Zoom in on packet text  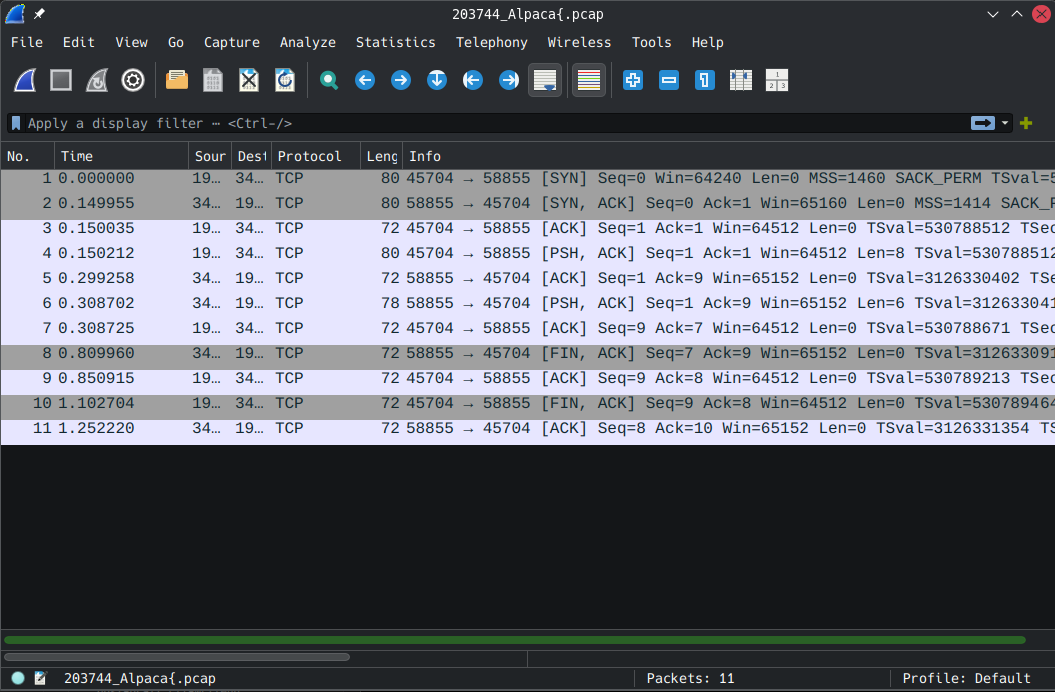pos(633,80)
